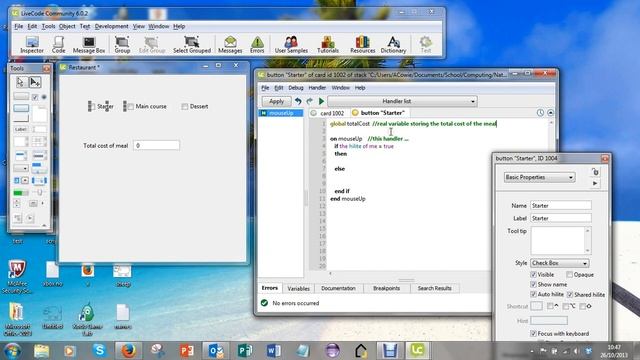Toggle the Visible checkbox

tap(533, 275)
